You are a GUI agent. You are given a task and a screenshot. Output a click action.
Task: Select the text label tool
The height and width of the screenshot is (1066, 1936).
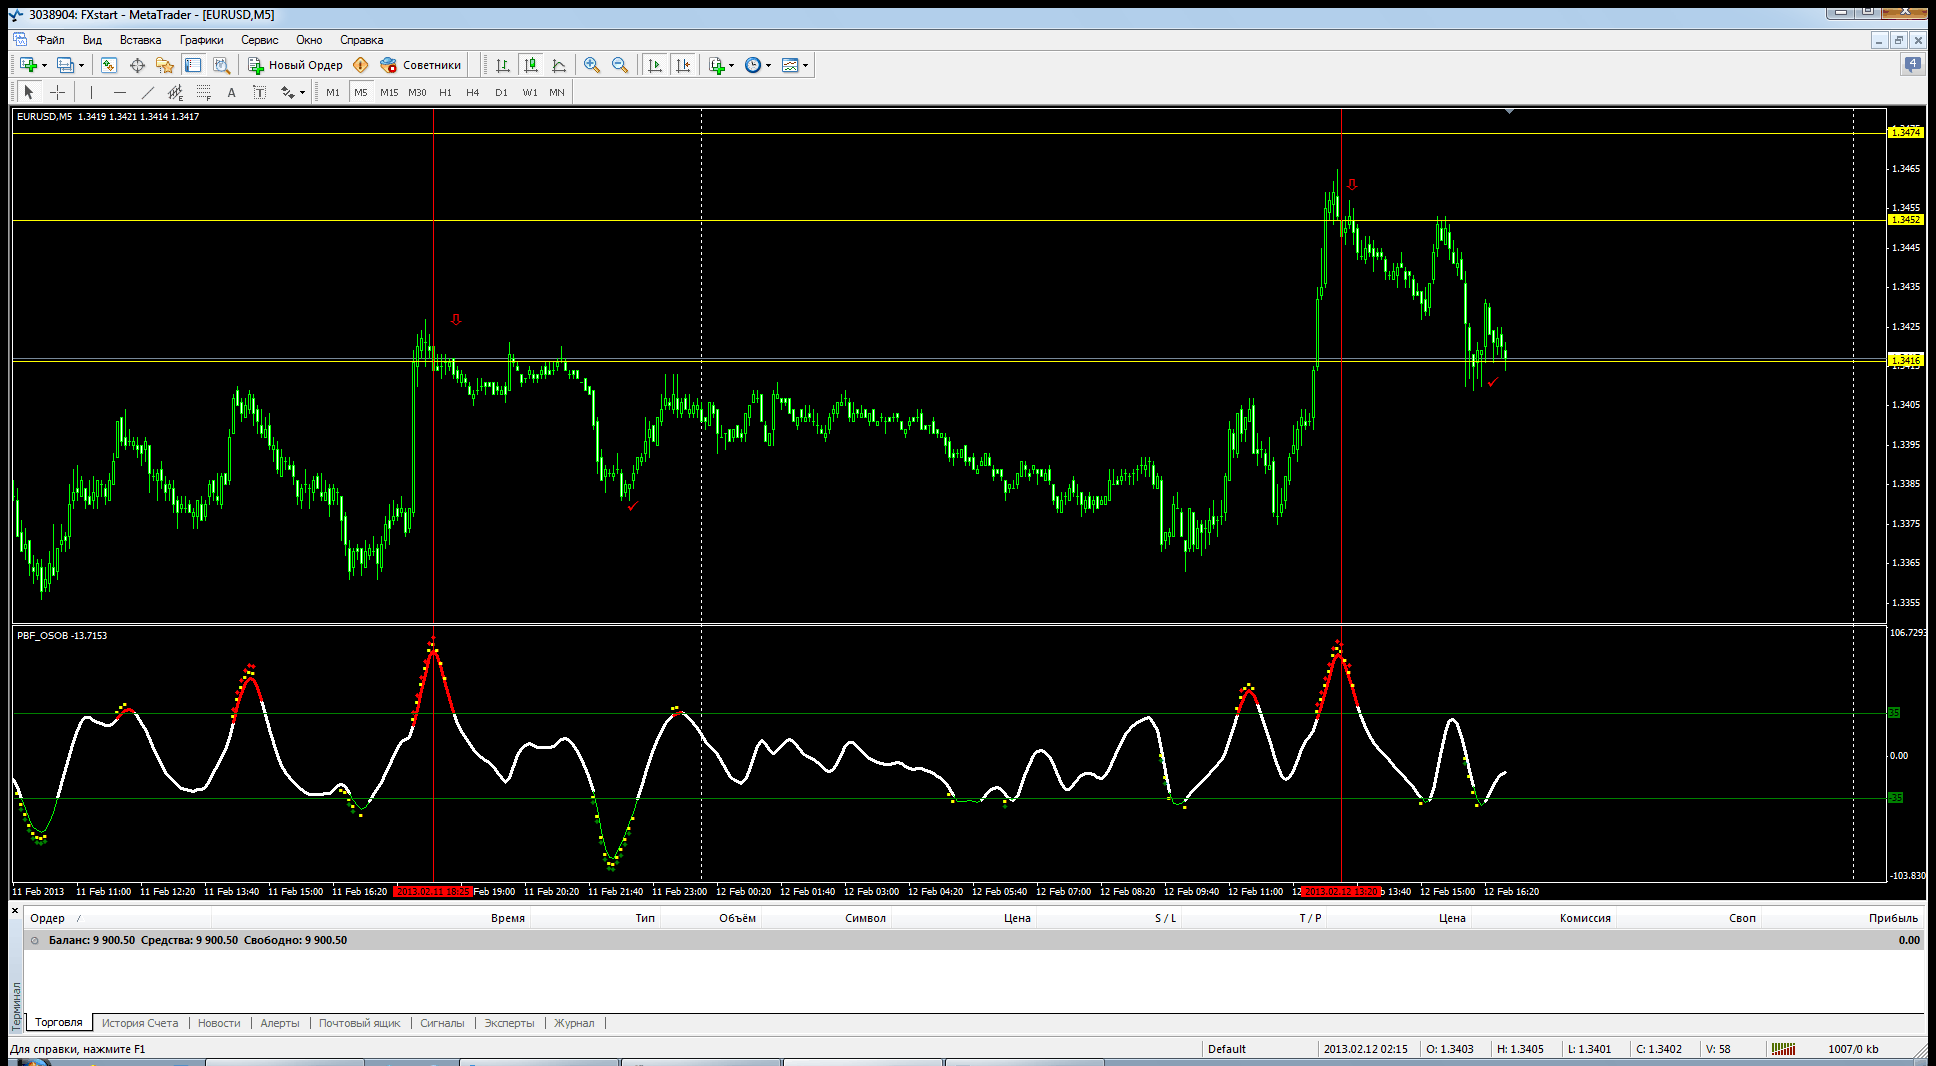tap(260, 92)
